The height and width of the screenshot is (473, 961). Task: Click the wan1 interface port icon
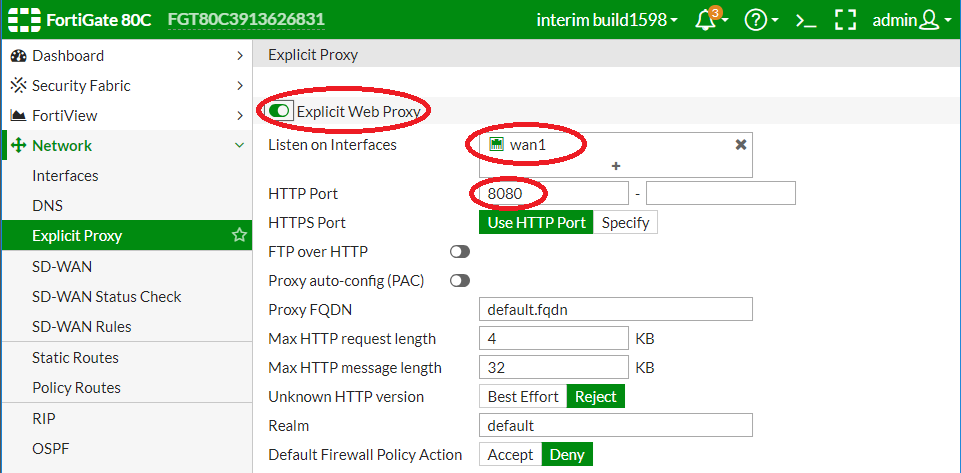tap(496, 145)
